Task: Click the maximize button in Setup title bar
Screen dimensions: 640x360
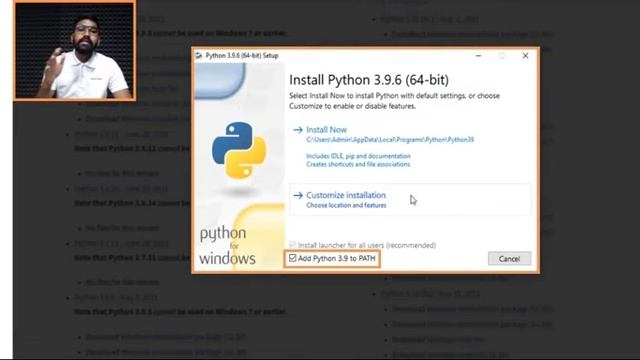Action: click(502, 56)
